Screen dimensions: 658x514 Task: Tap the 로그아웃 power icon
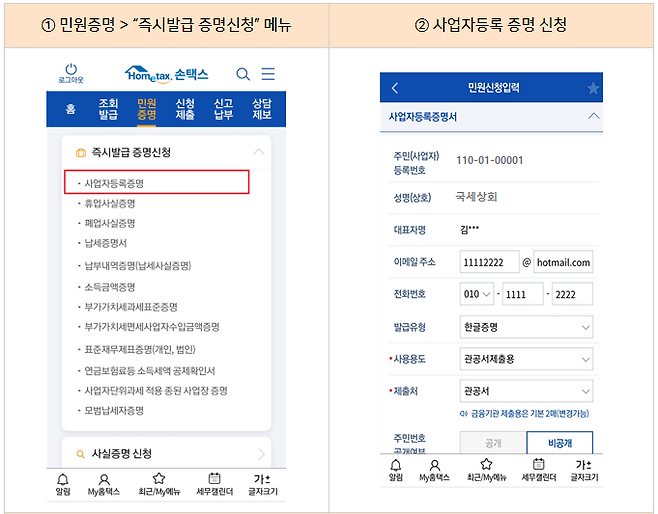point(70,70)
